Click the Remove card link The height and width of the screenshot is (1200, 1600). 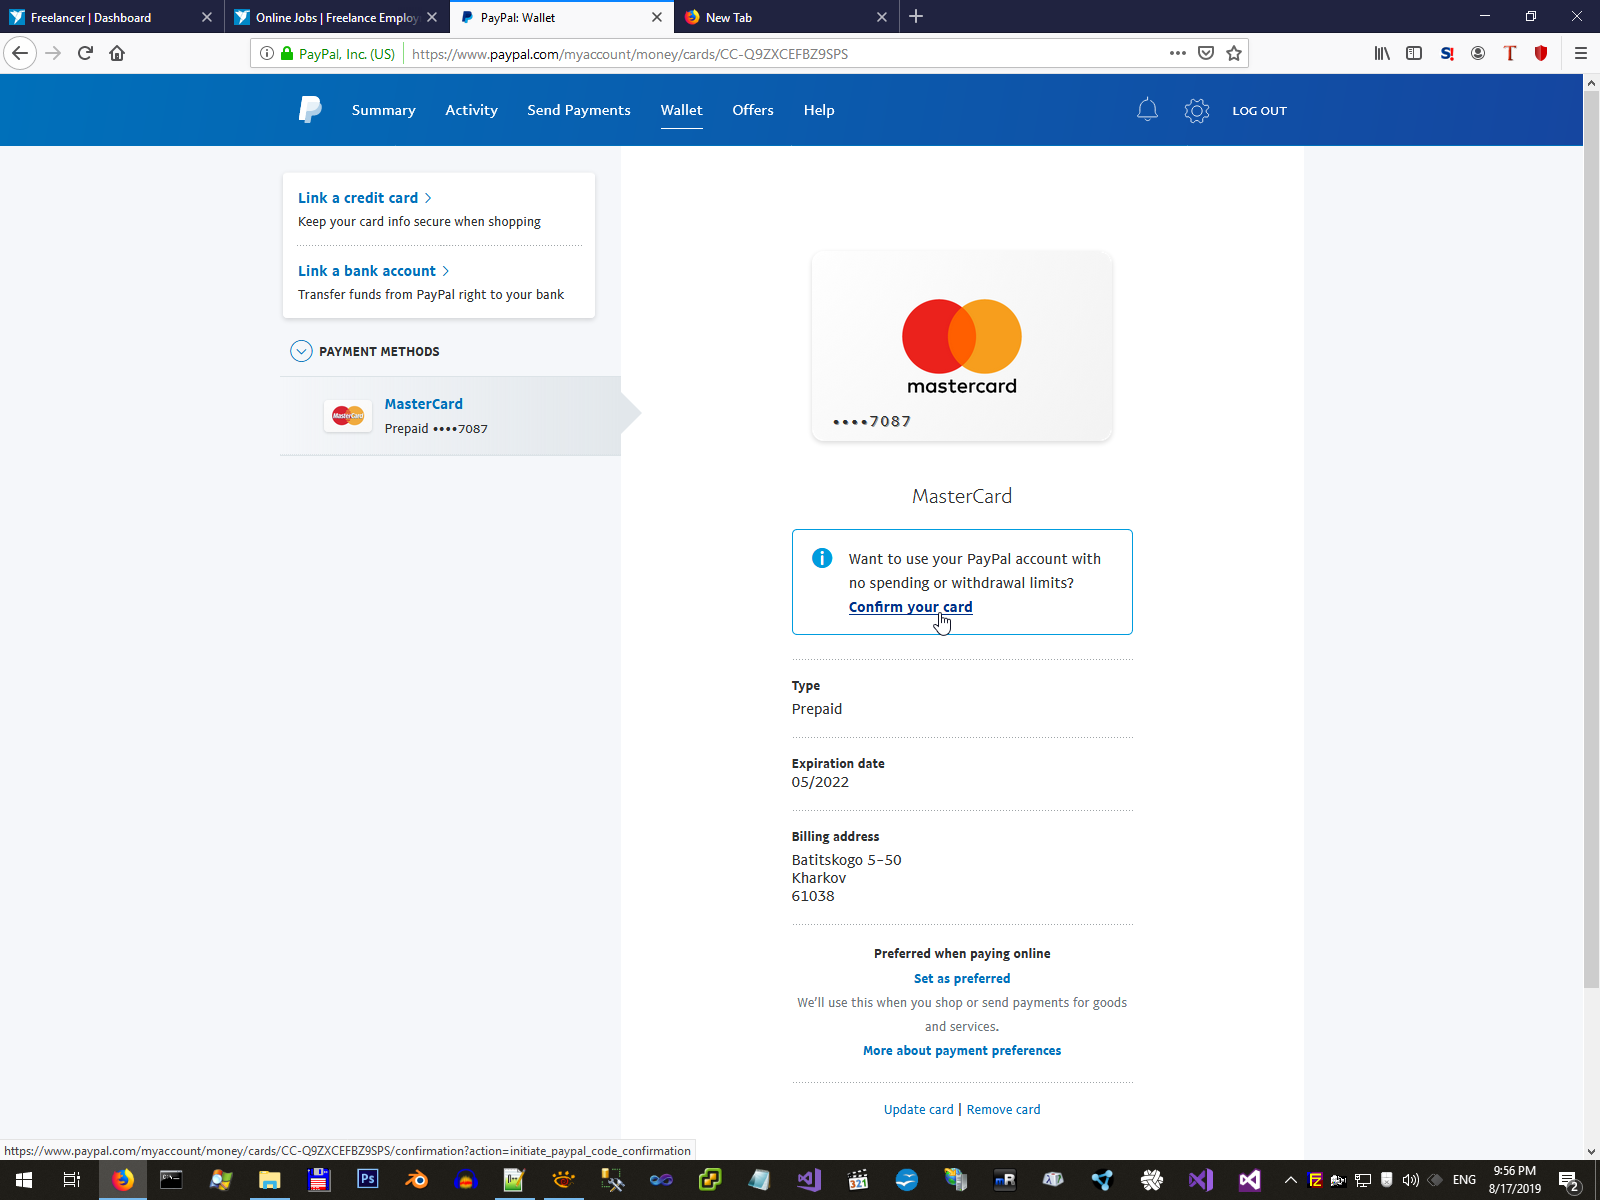[x=1003, y=1110]
